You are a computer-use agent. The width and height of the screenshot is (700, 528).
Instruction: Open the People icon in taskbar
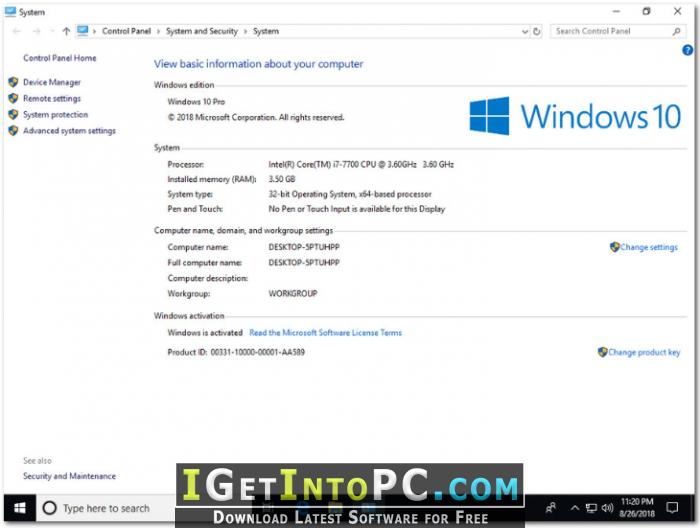(551, 508)
